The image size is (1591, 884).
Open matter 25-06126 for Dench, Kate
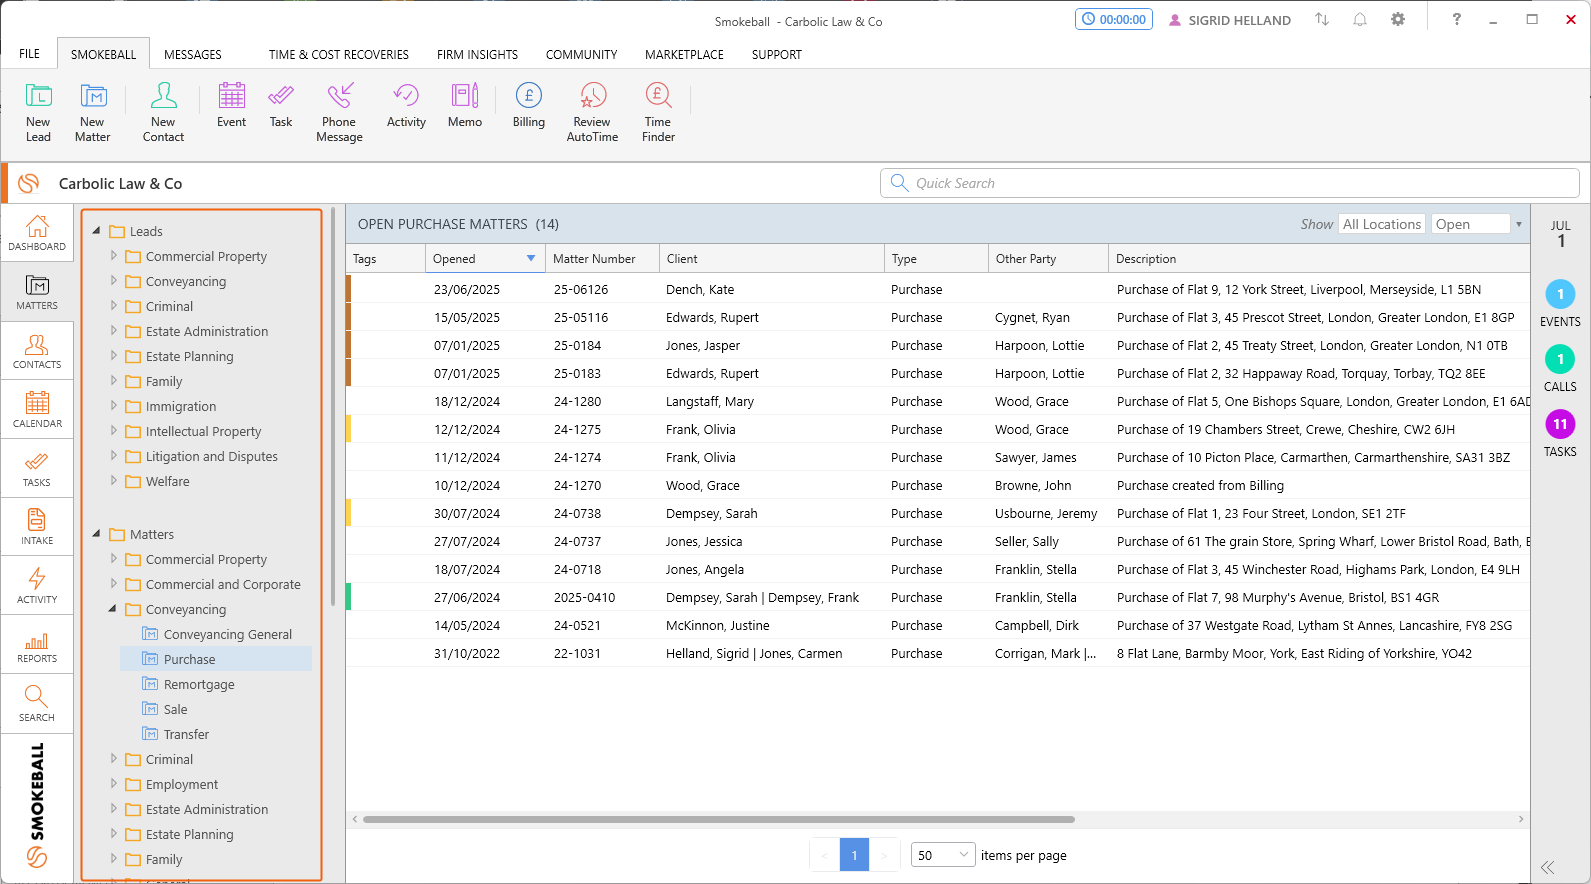pyautogui.click(x=938, y=289)
